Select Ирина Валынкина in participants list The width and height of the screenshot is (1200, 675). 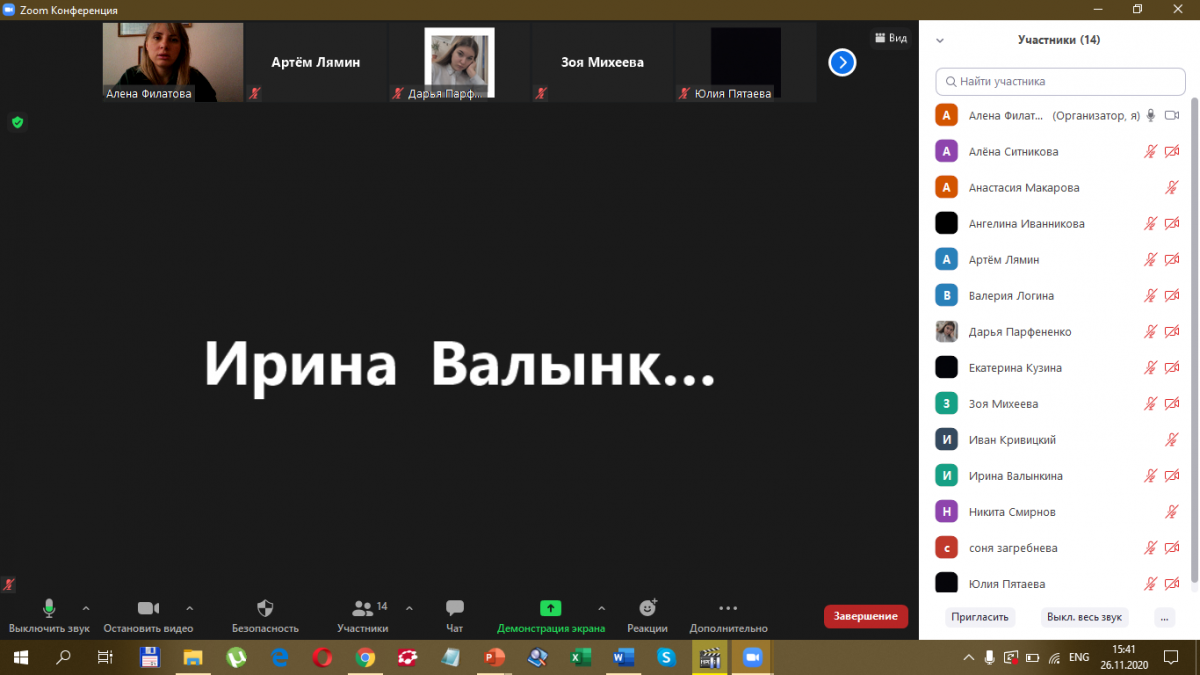tap(1015, 476)
